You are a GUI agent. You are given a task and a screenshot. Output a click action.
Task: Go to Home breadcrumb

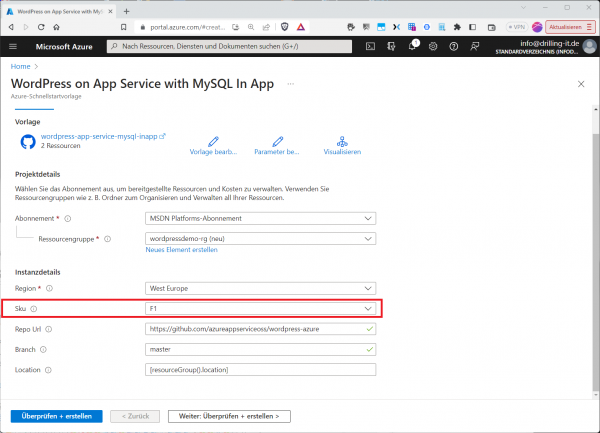[20, 67]
